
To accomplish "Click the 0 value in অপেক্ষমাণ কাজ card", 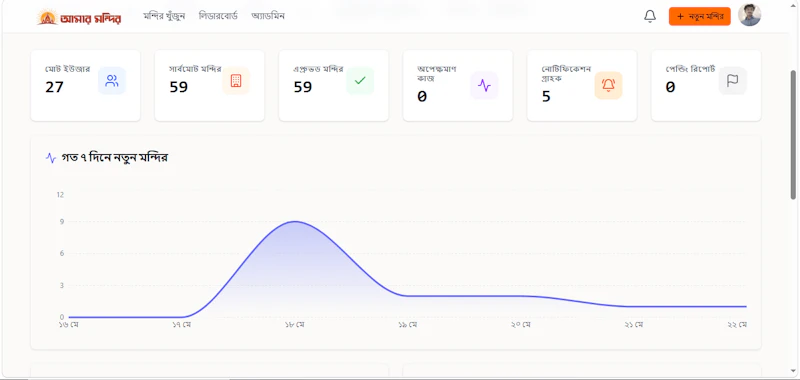I will click(422, 96).
